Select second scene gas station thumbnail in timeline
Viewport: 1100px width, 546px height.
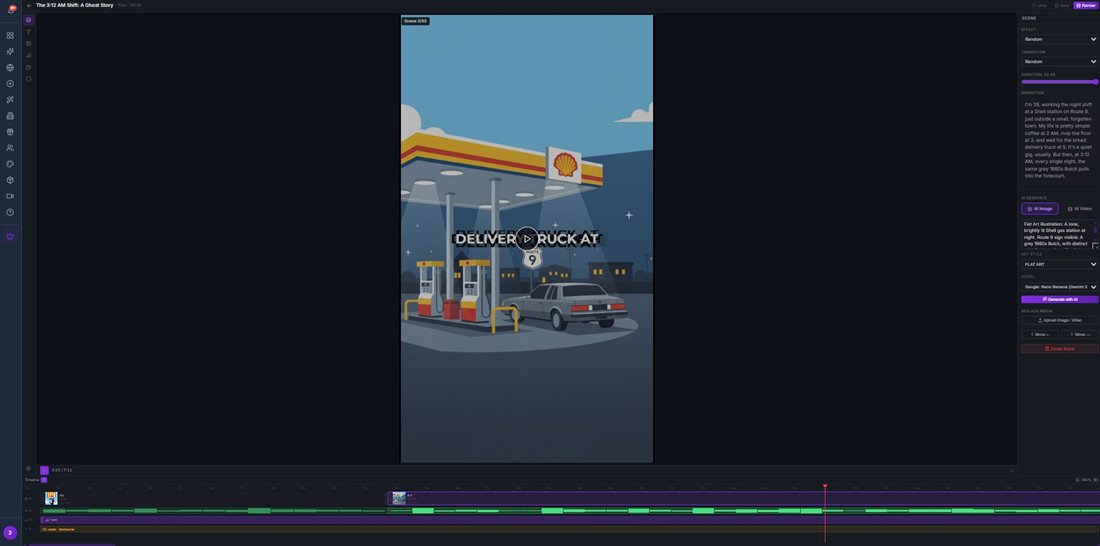coord(398,498)
